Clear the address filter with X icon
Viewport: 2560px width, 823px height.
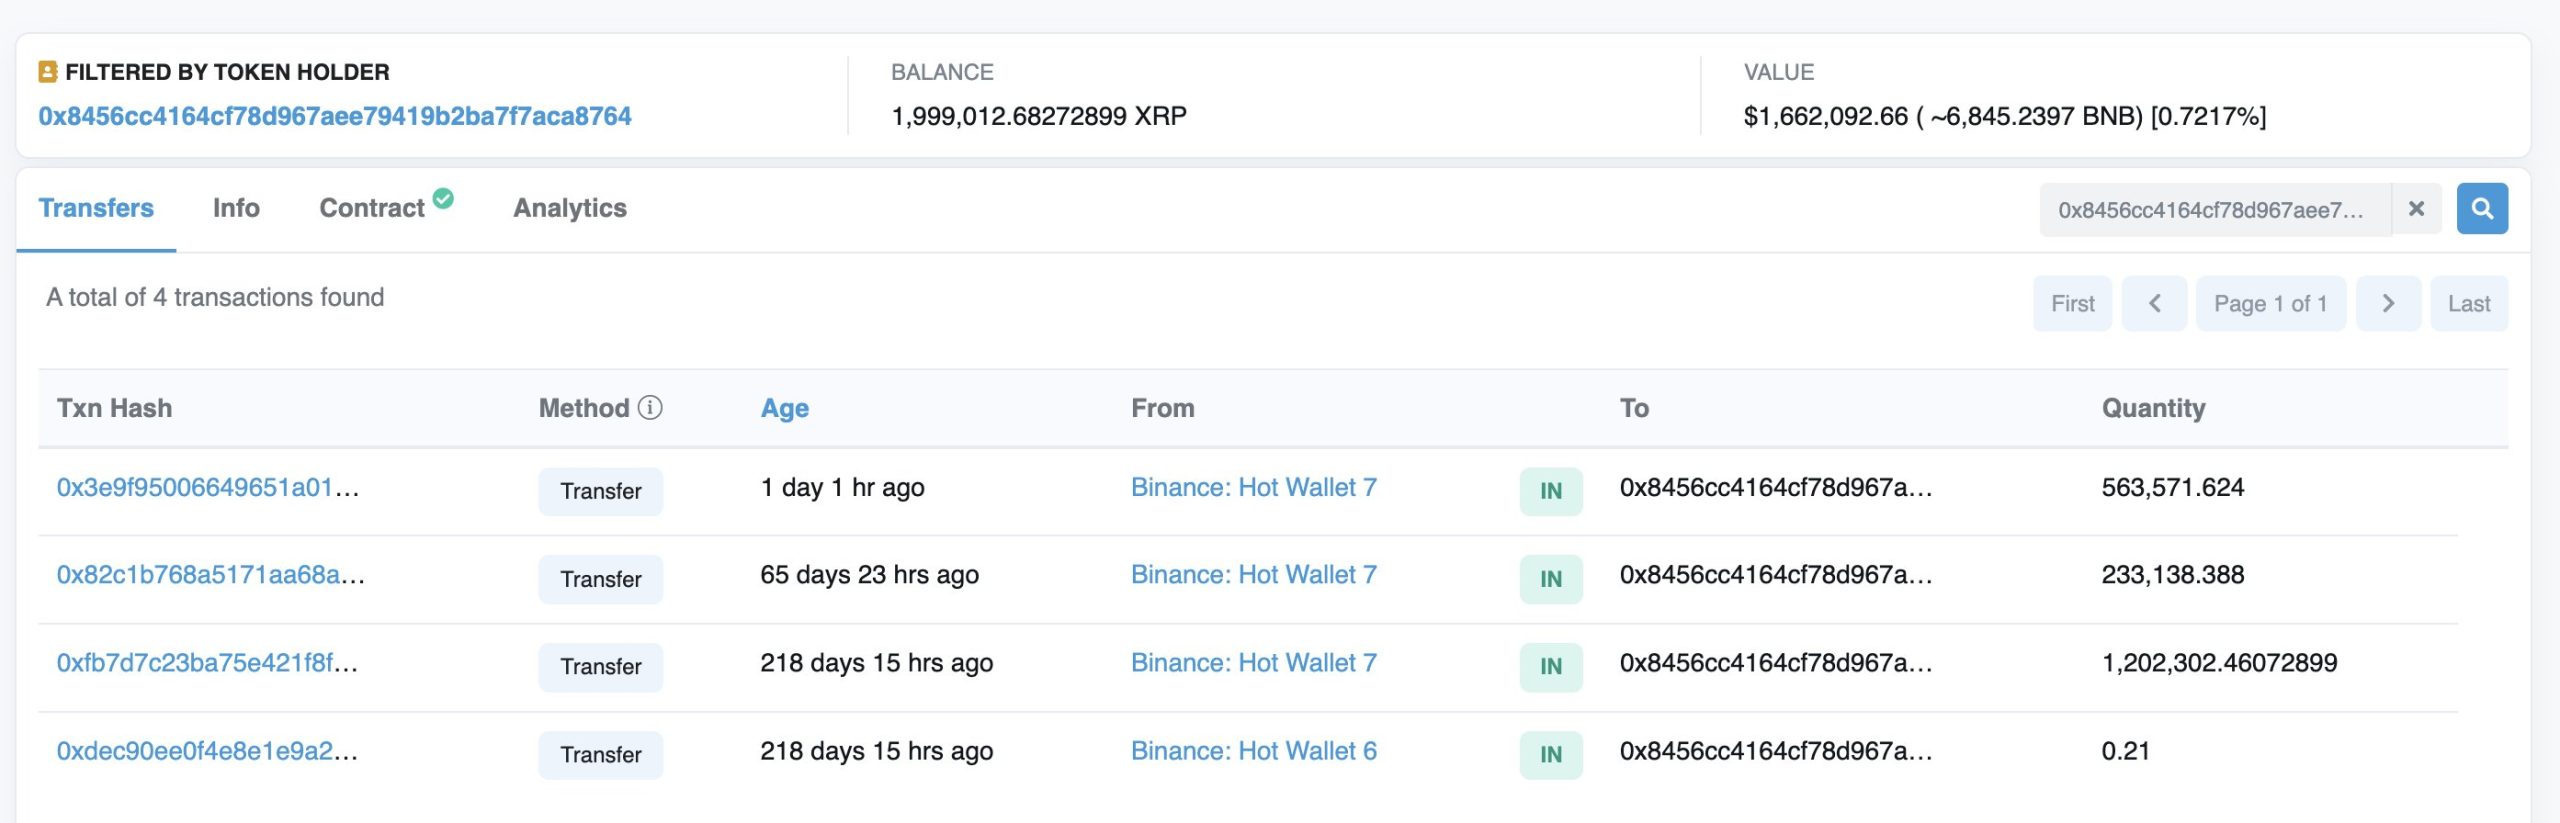point(2416,208)
